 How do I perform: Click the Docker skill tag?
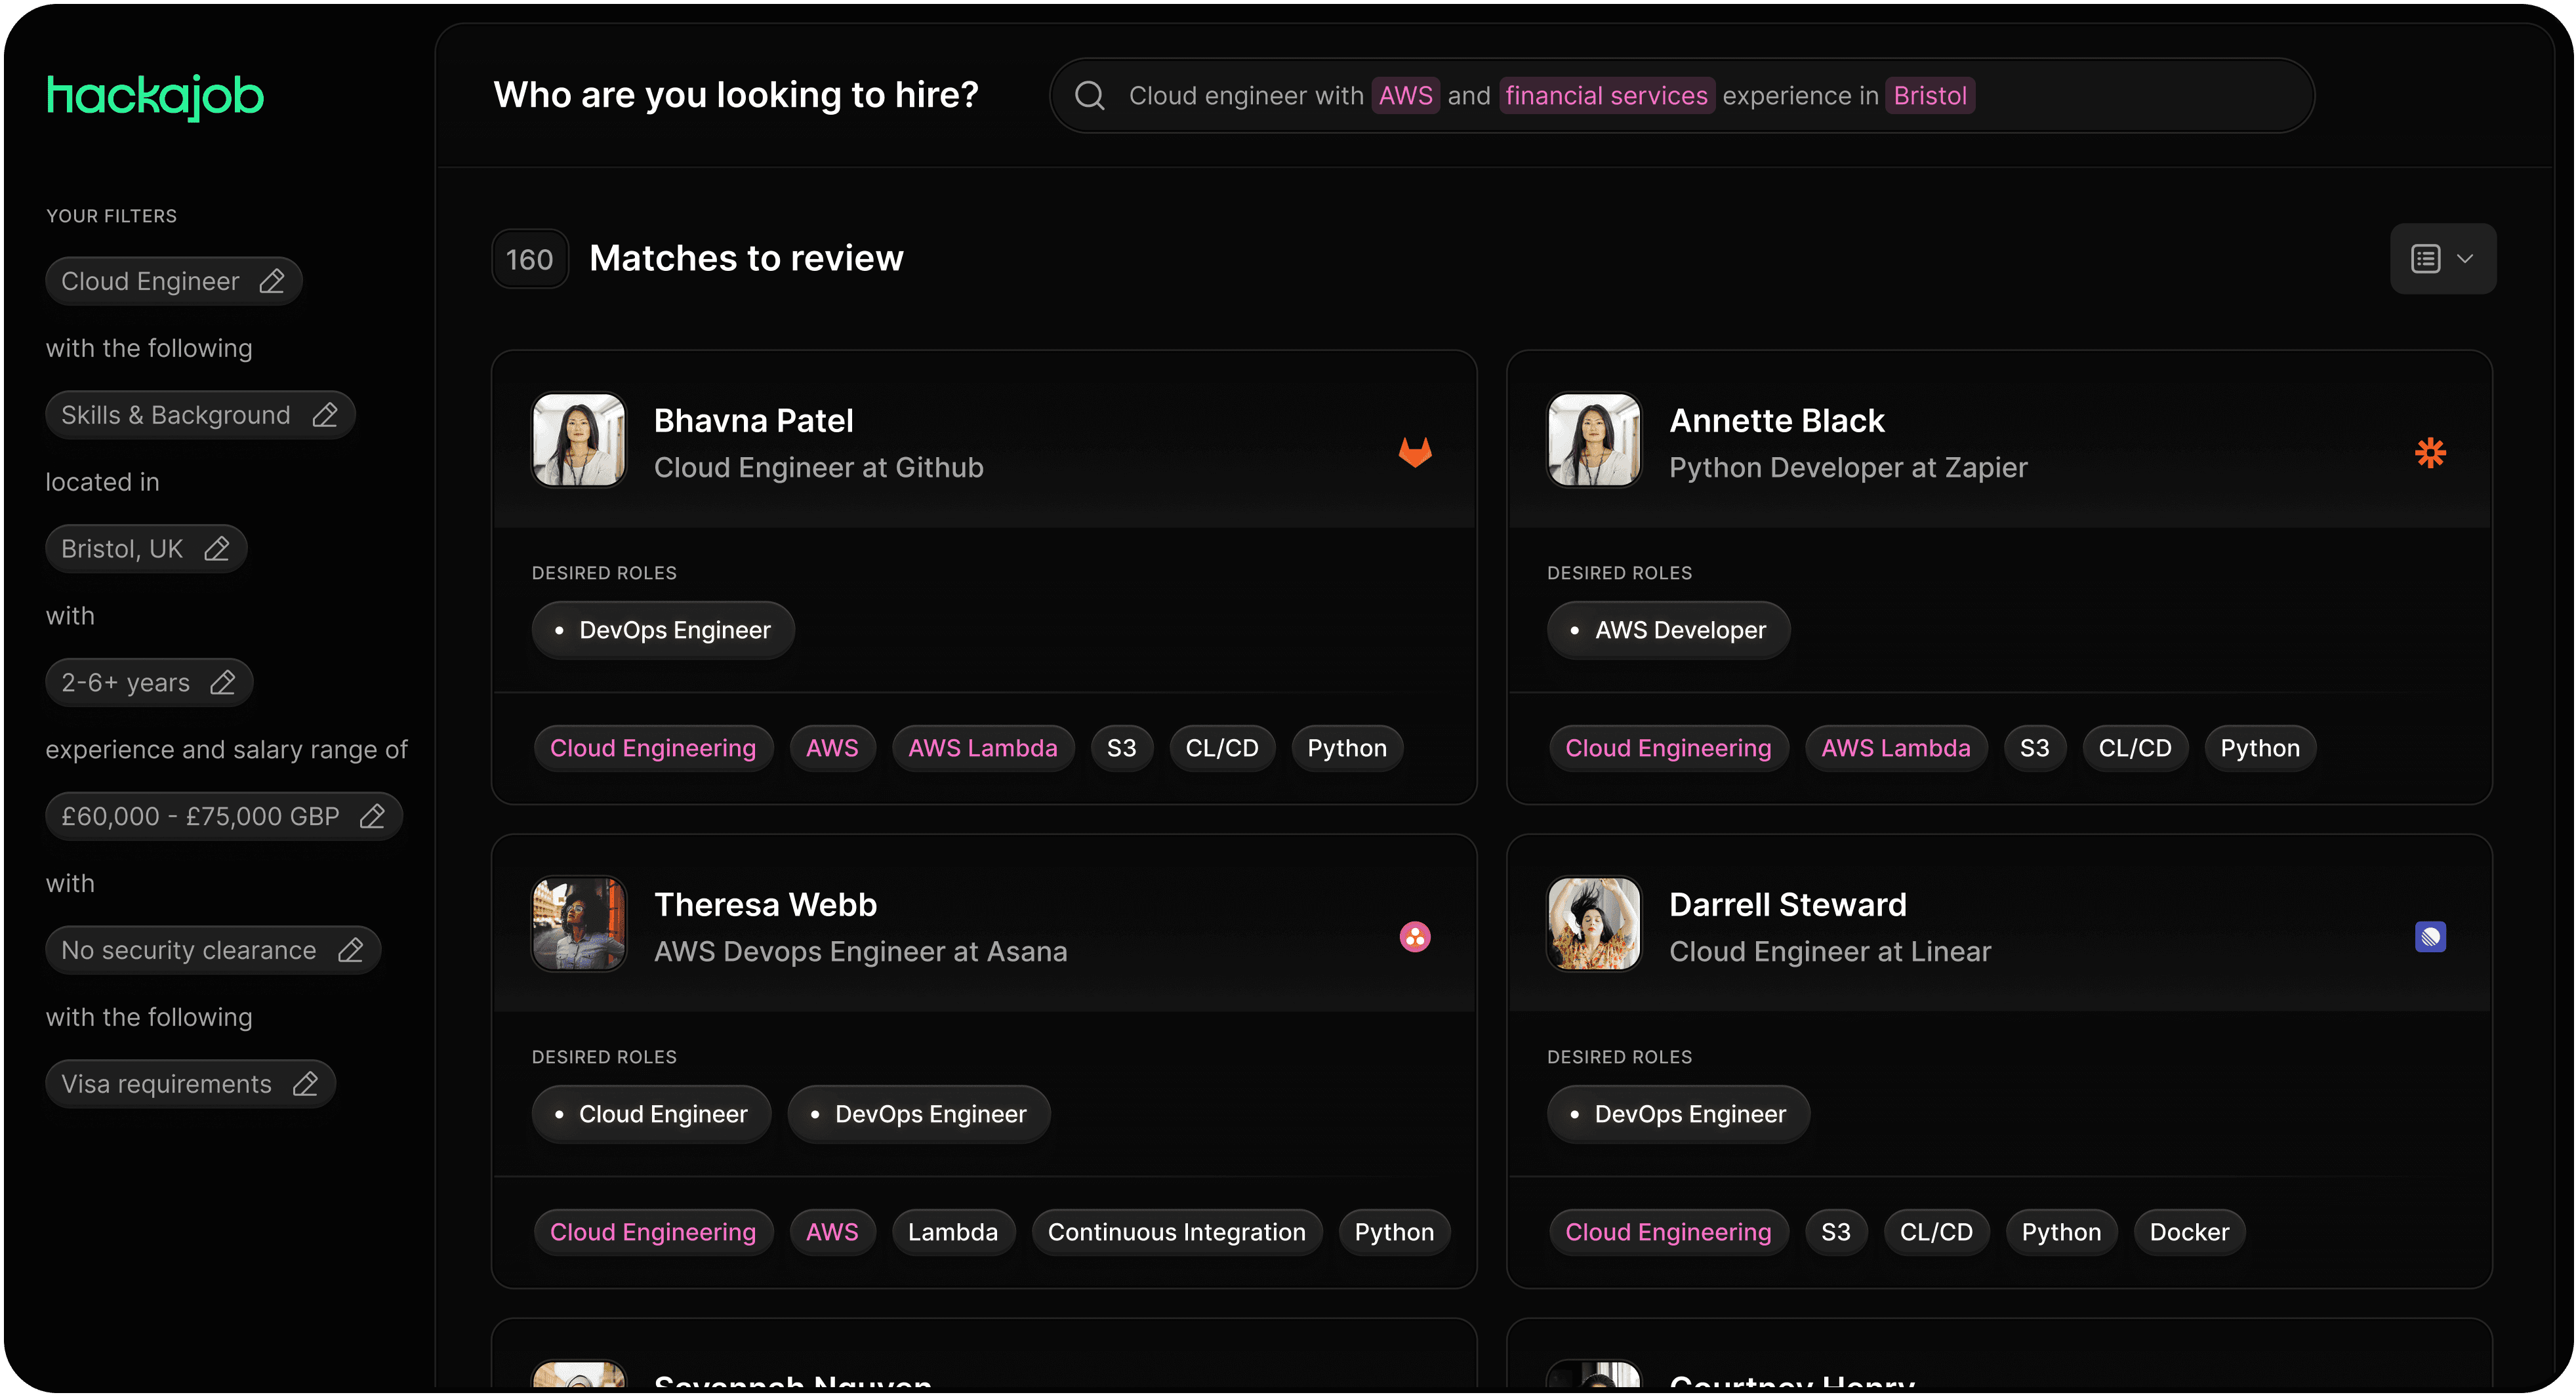(2189, 1233)
